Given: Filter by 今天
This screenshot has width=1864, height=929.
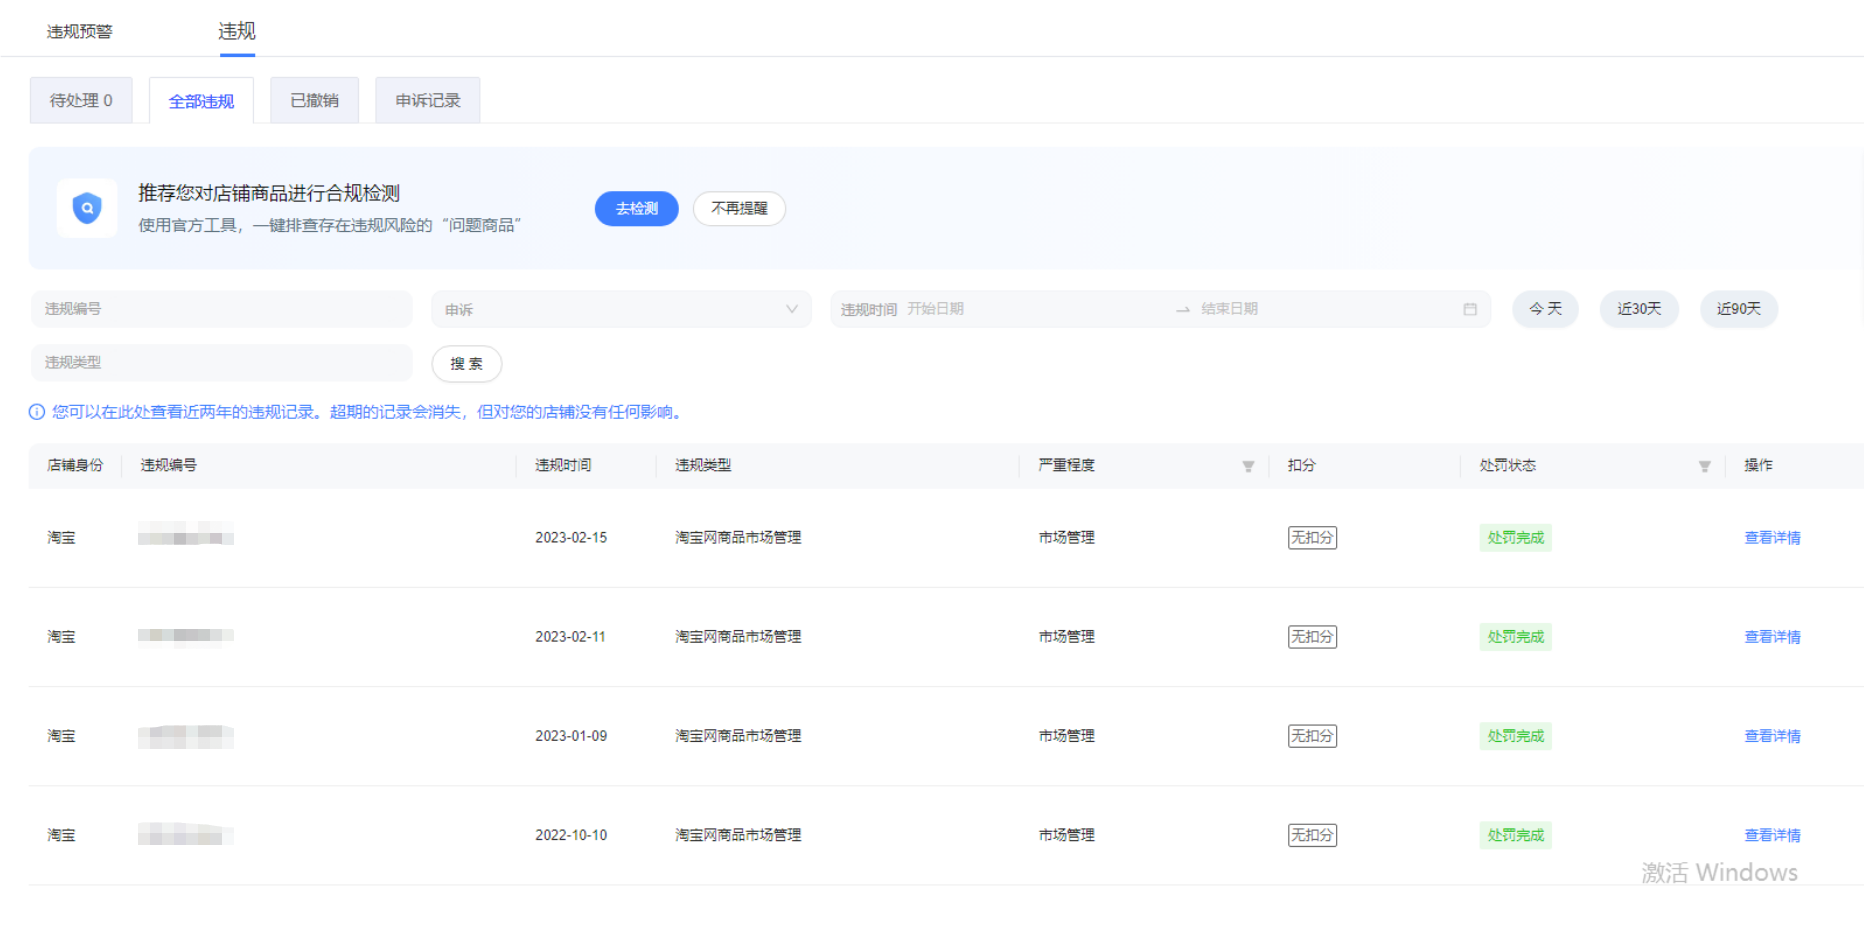Looking at the screenshot, I should pos(1544,309).
